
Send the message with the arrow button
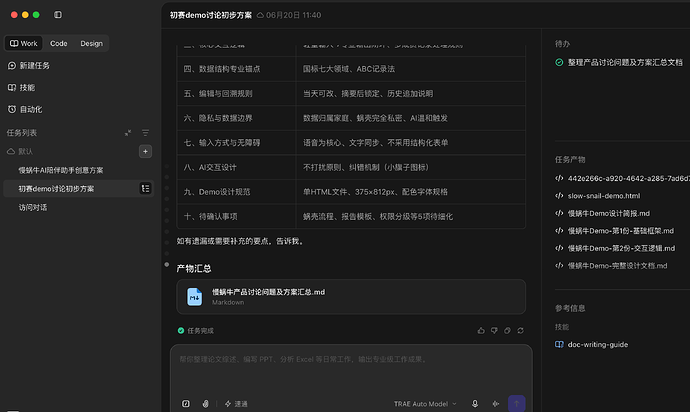pyautogui.click(x=517, y=404)
